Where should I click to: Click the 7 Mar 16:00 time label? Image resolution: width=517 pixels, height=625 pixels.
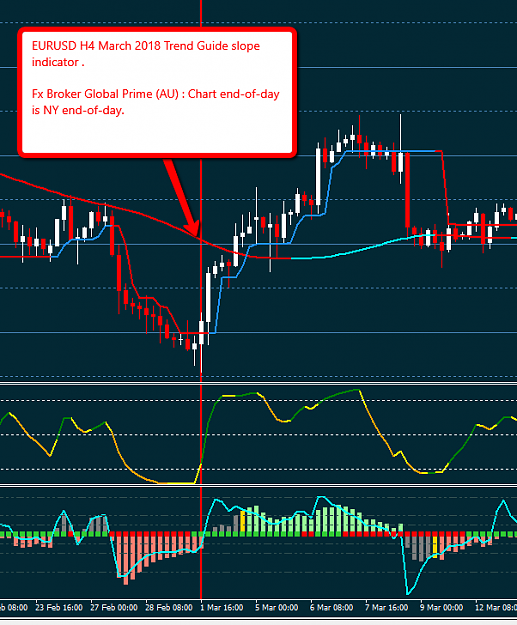tap(387, 608)
